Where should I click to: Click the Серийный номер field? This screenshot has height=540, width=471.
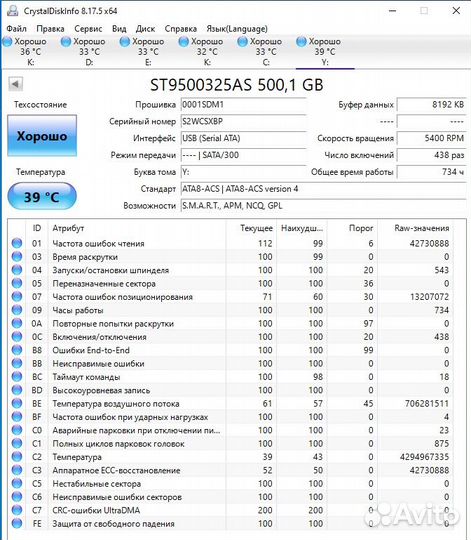243,122
